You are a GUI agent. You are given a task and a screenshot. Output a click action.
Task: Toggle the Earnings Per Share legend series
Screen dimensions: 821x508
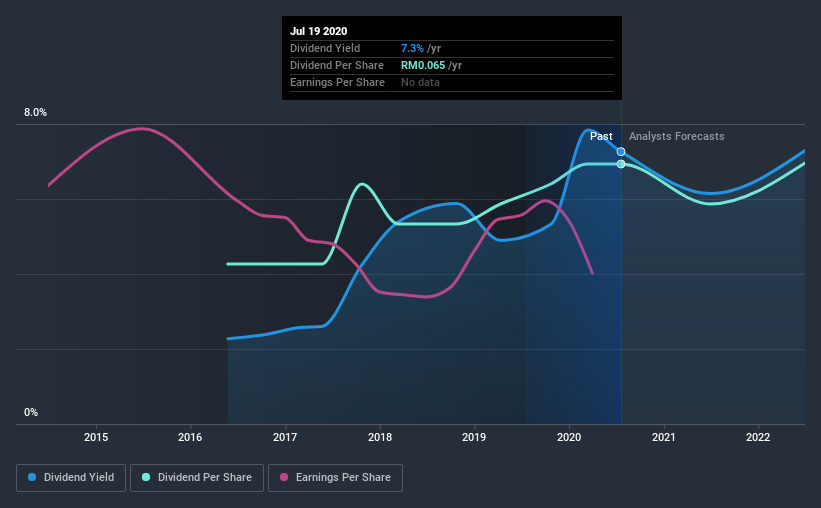click(x=335, y=478)
